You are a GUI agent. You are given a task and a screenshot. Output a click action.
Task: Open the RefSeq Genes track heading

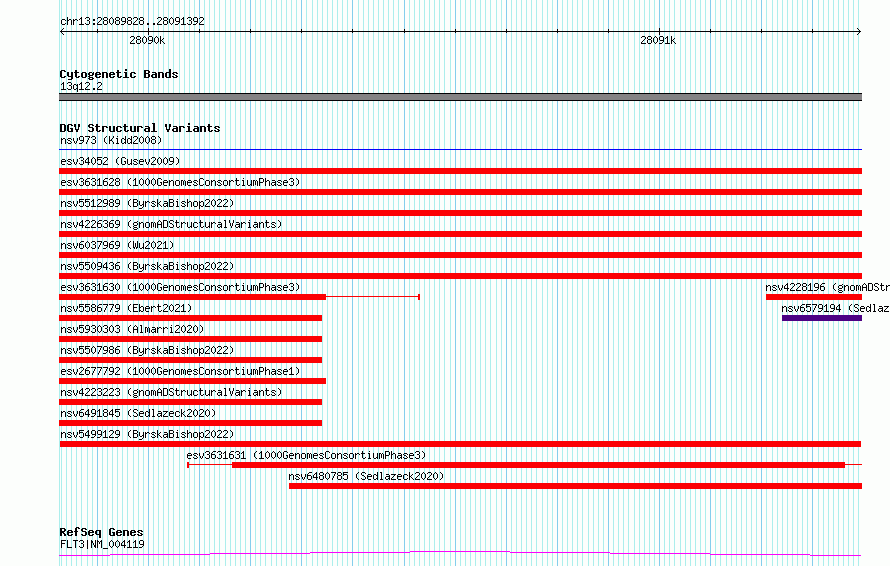pos(101,532)
